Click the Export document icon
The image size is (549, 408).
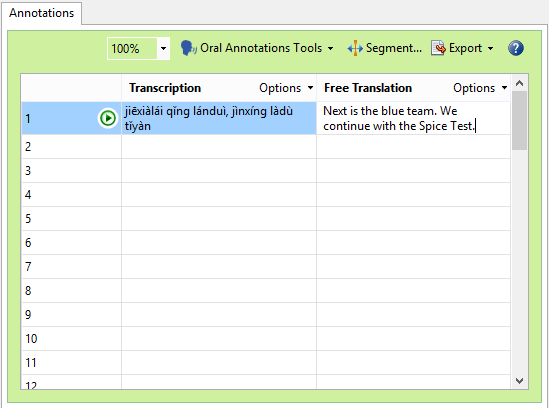point(438,48)
